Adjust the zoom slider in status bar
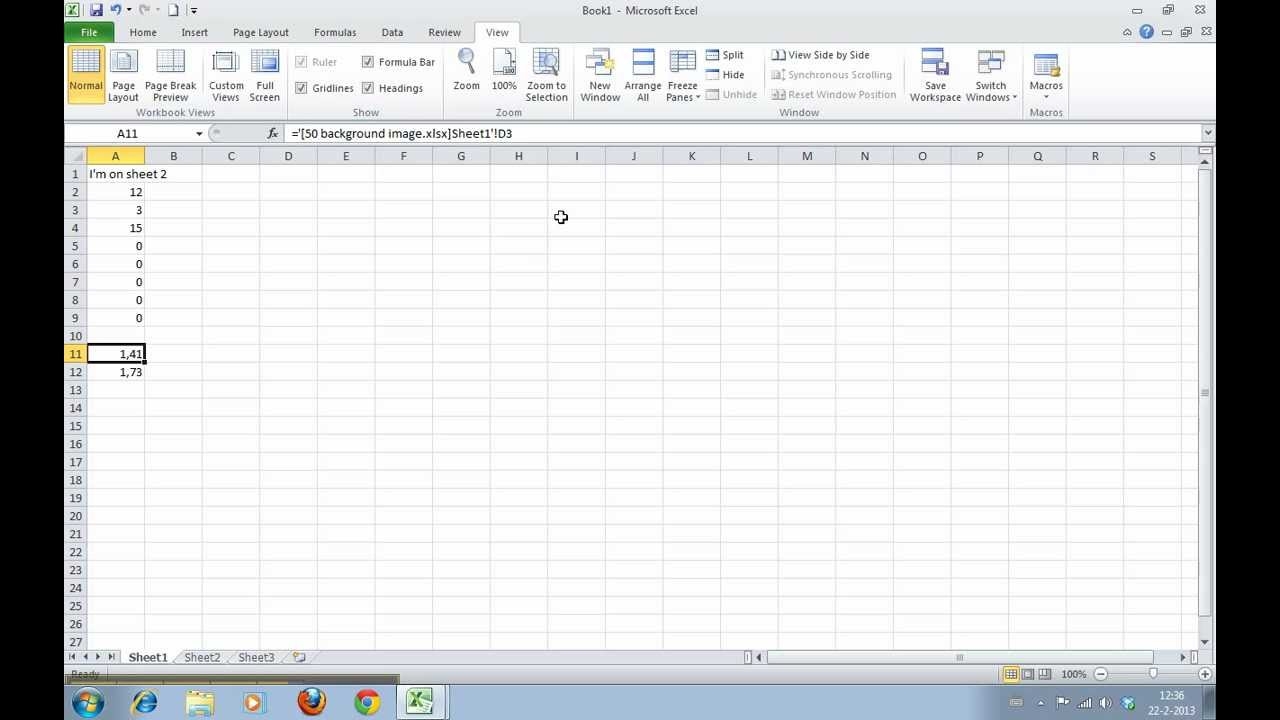 tap(1153, 674)
